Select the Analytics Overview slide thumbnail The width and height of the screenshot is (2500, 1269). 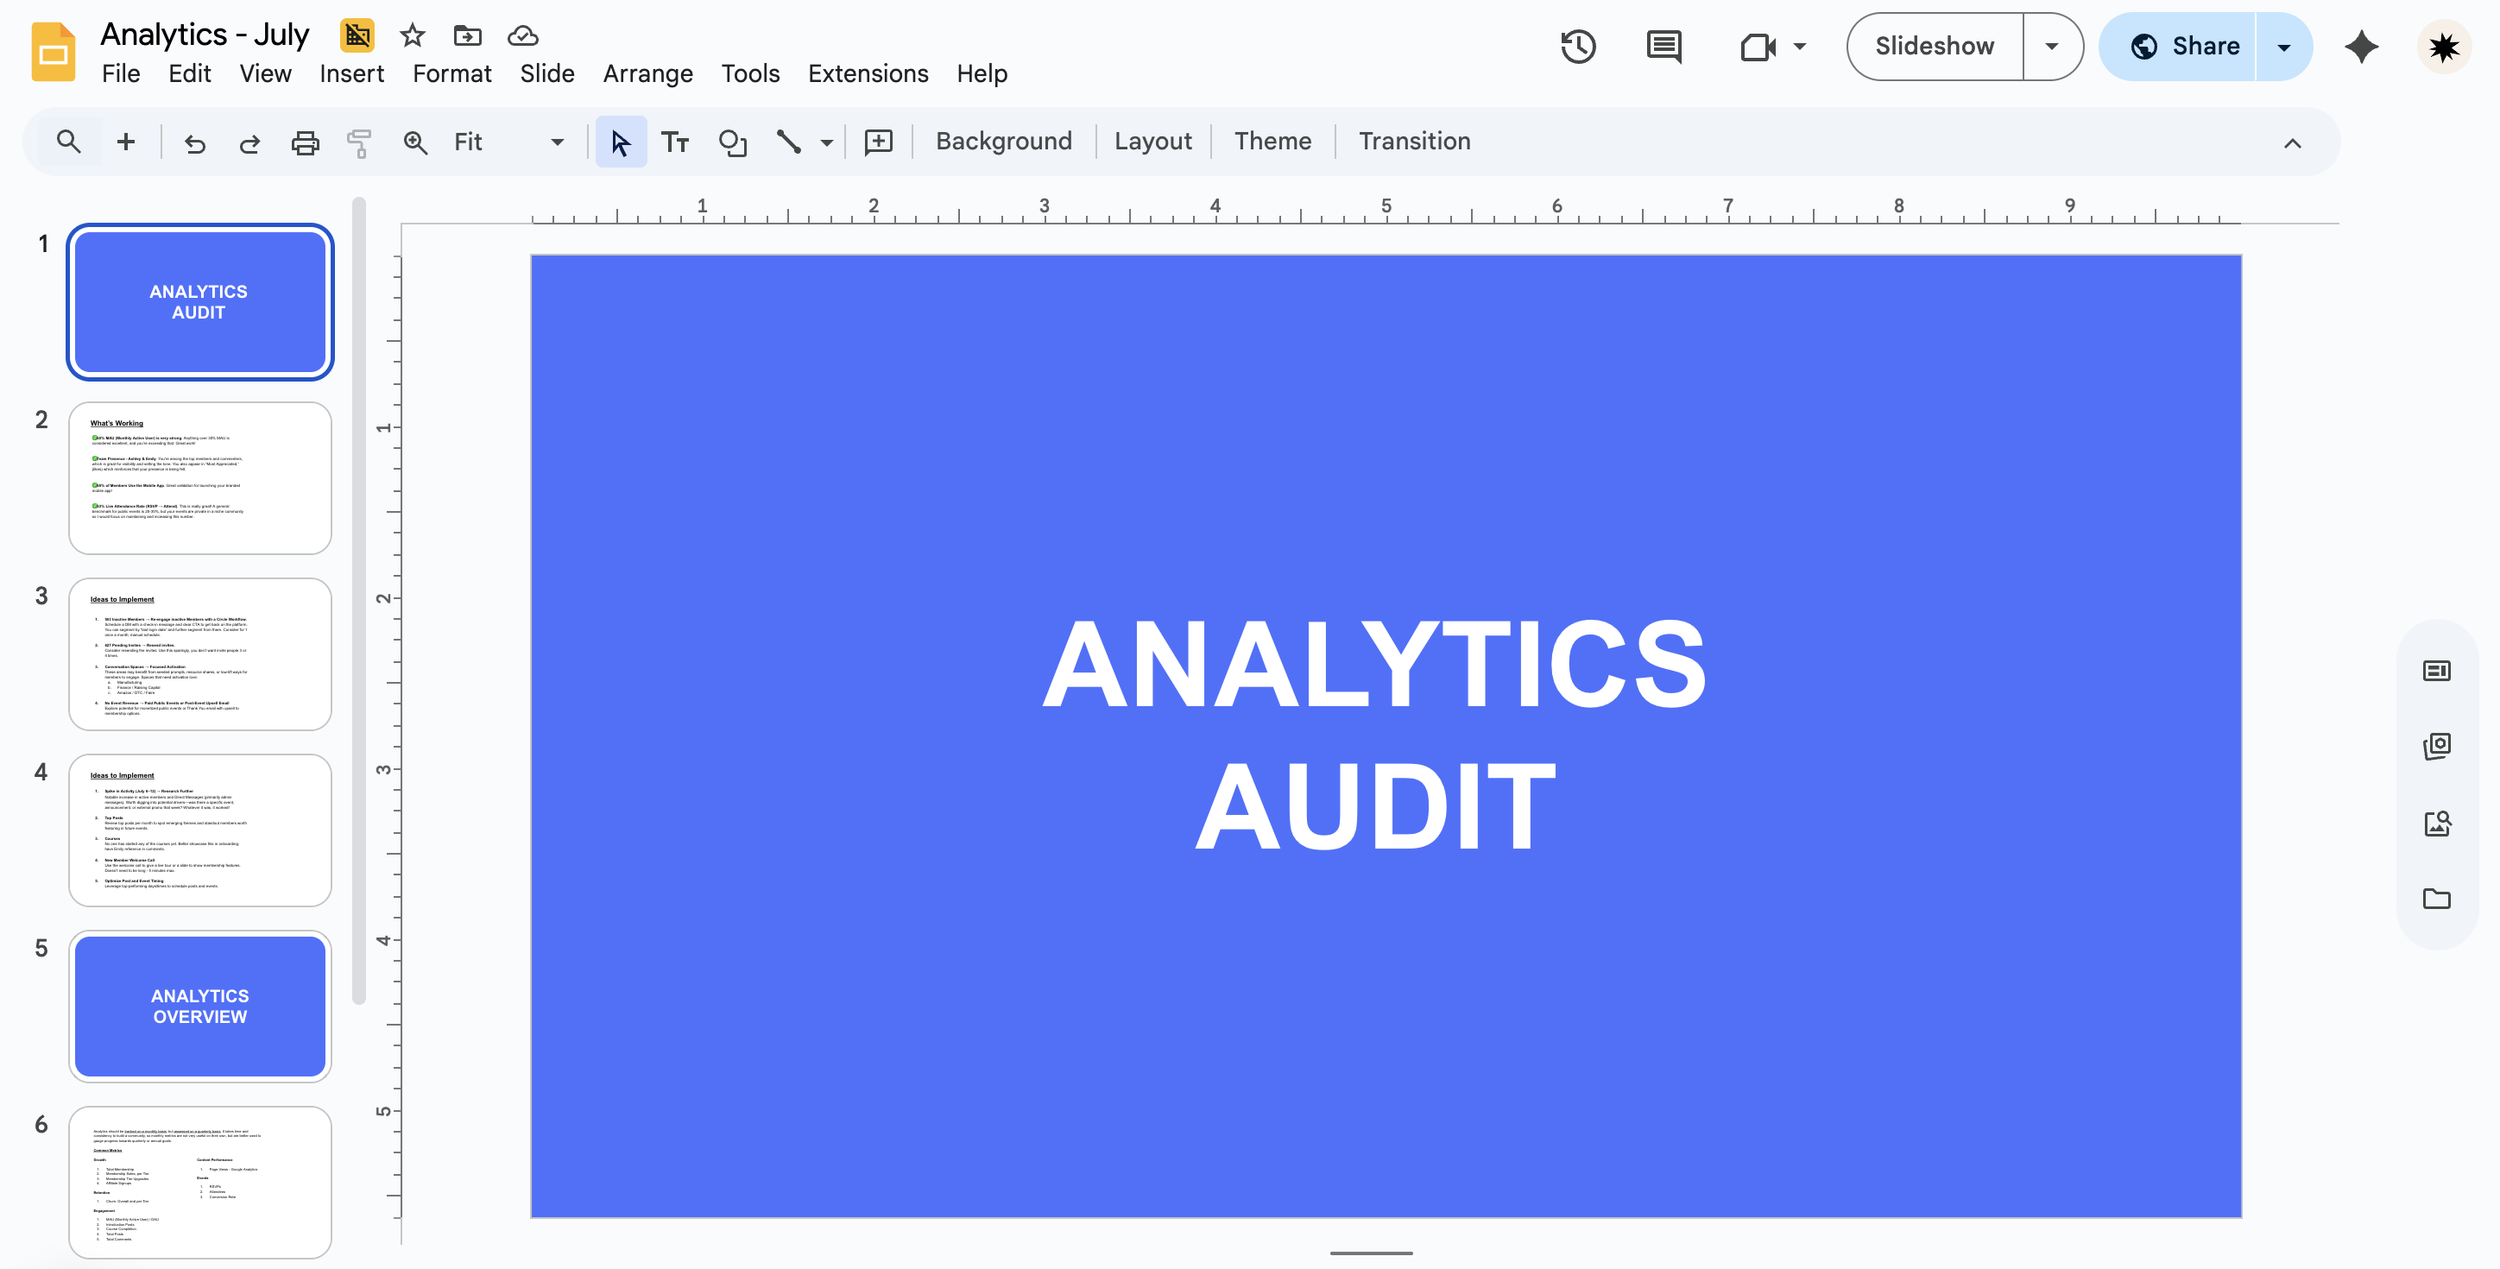200,1006
